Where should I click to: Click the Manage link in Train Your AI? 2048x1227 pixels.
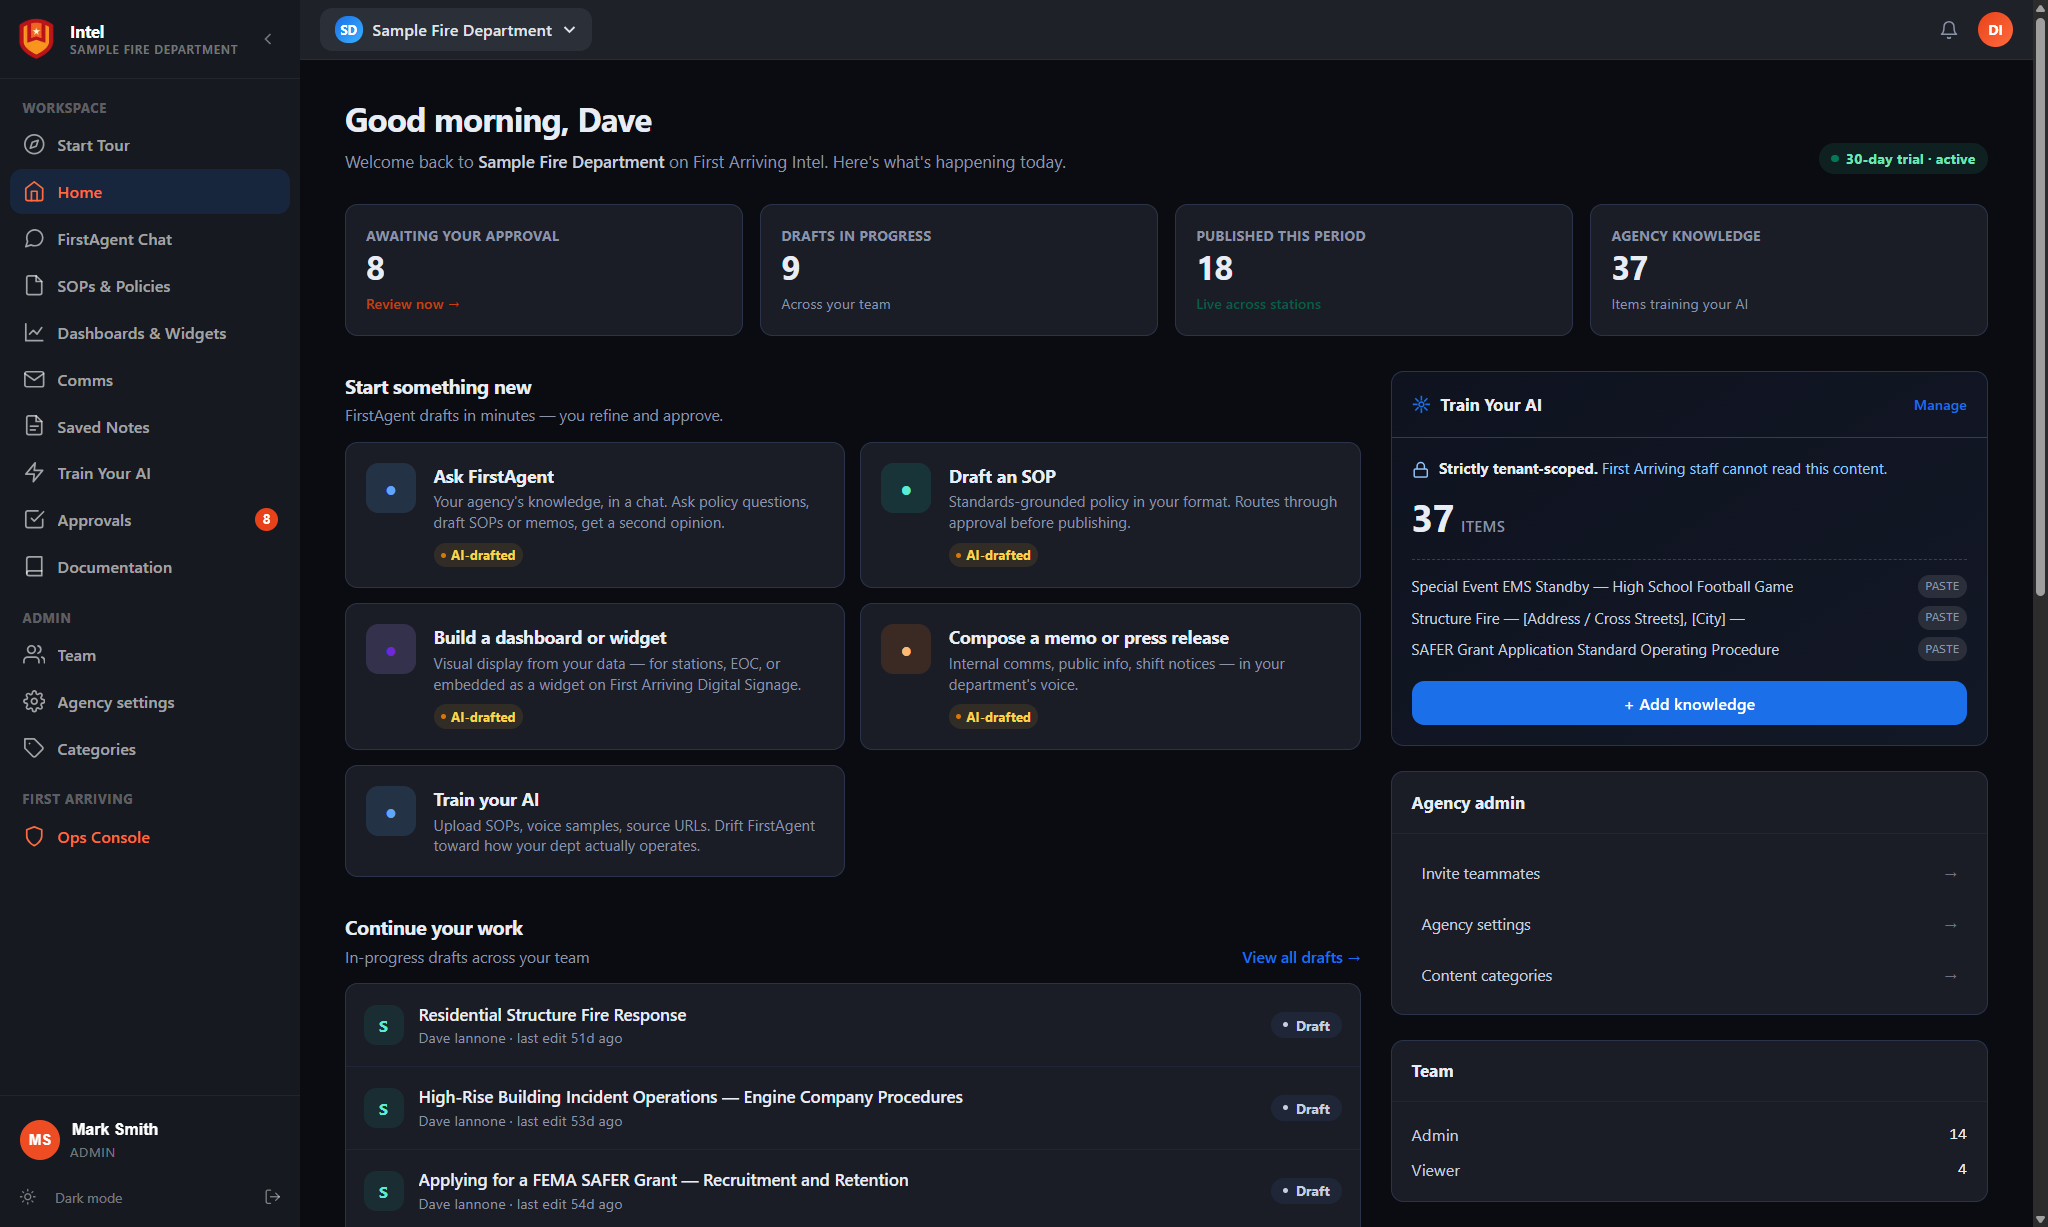point(1940,405)
